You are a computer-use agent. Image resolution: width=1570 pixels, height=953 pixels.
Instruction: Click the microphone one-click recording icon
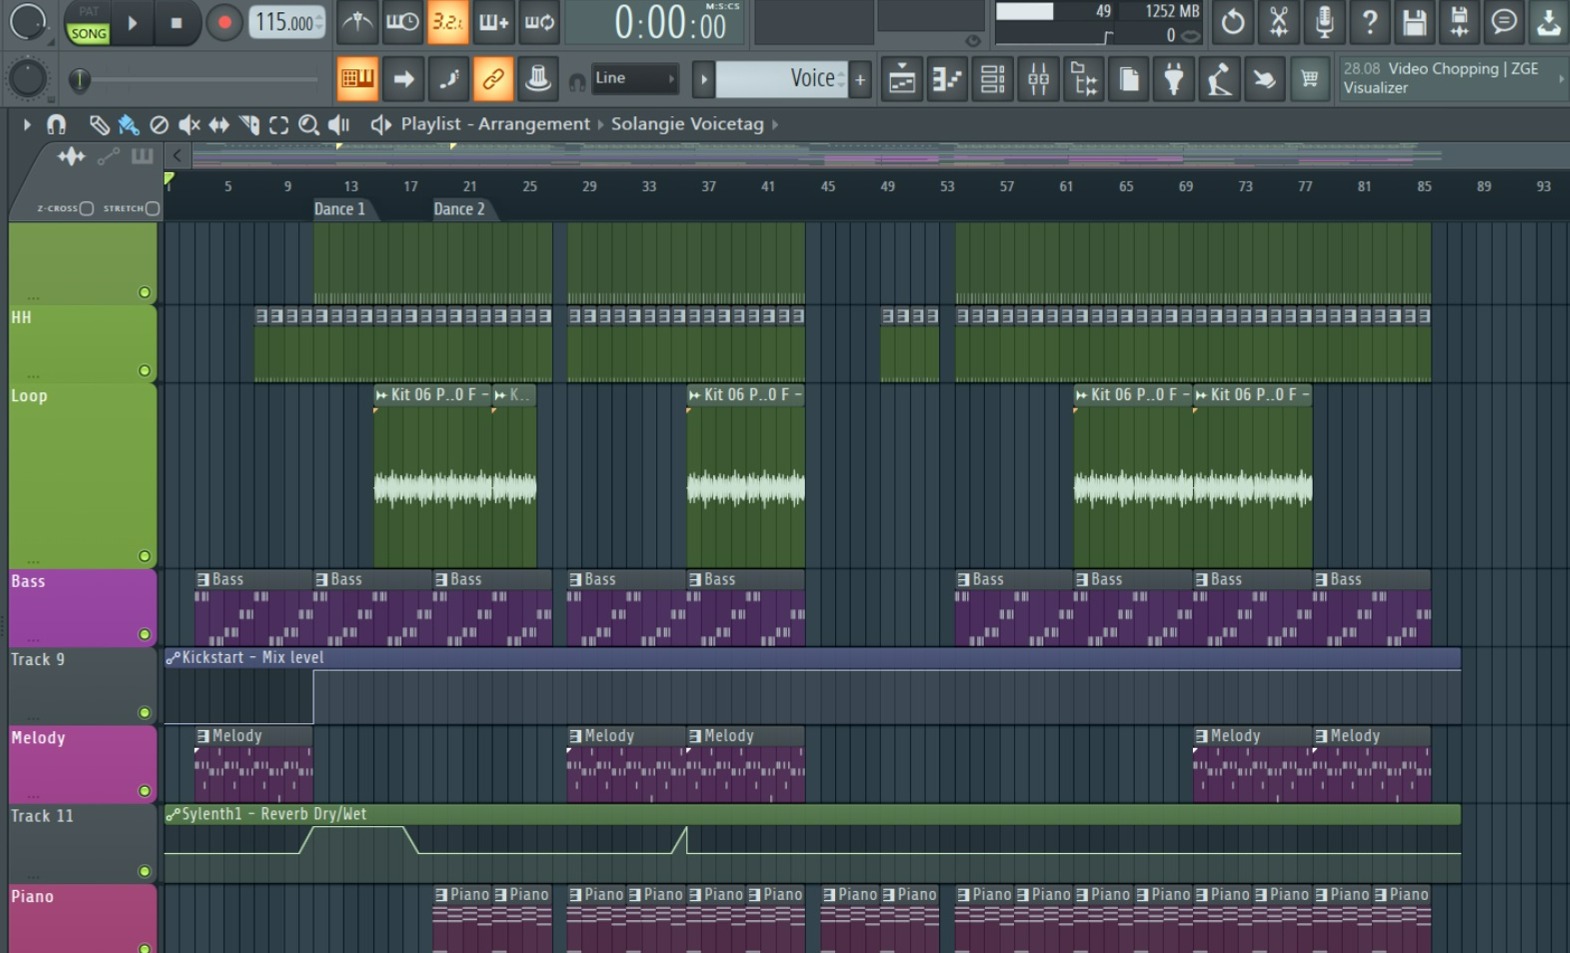(x=1324, y=22)
